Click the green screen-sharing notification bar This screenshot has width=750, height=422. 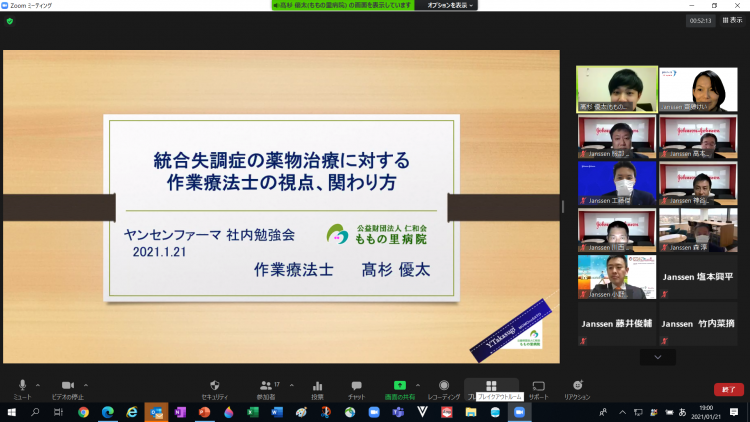coord(342,5)
